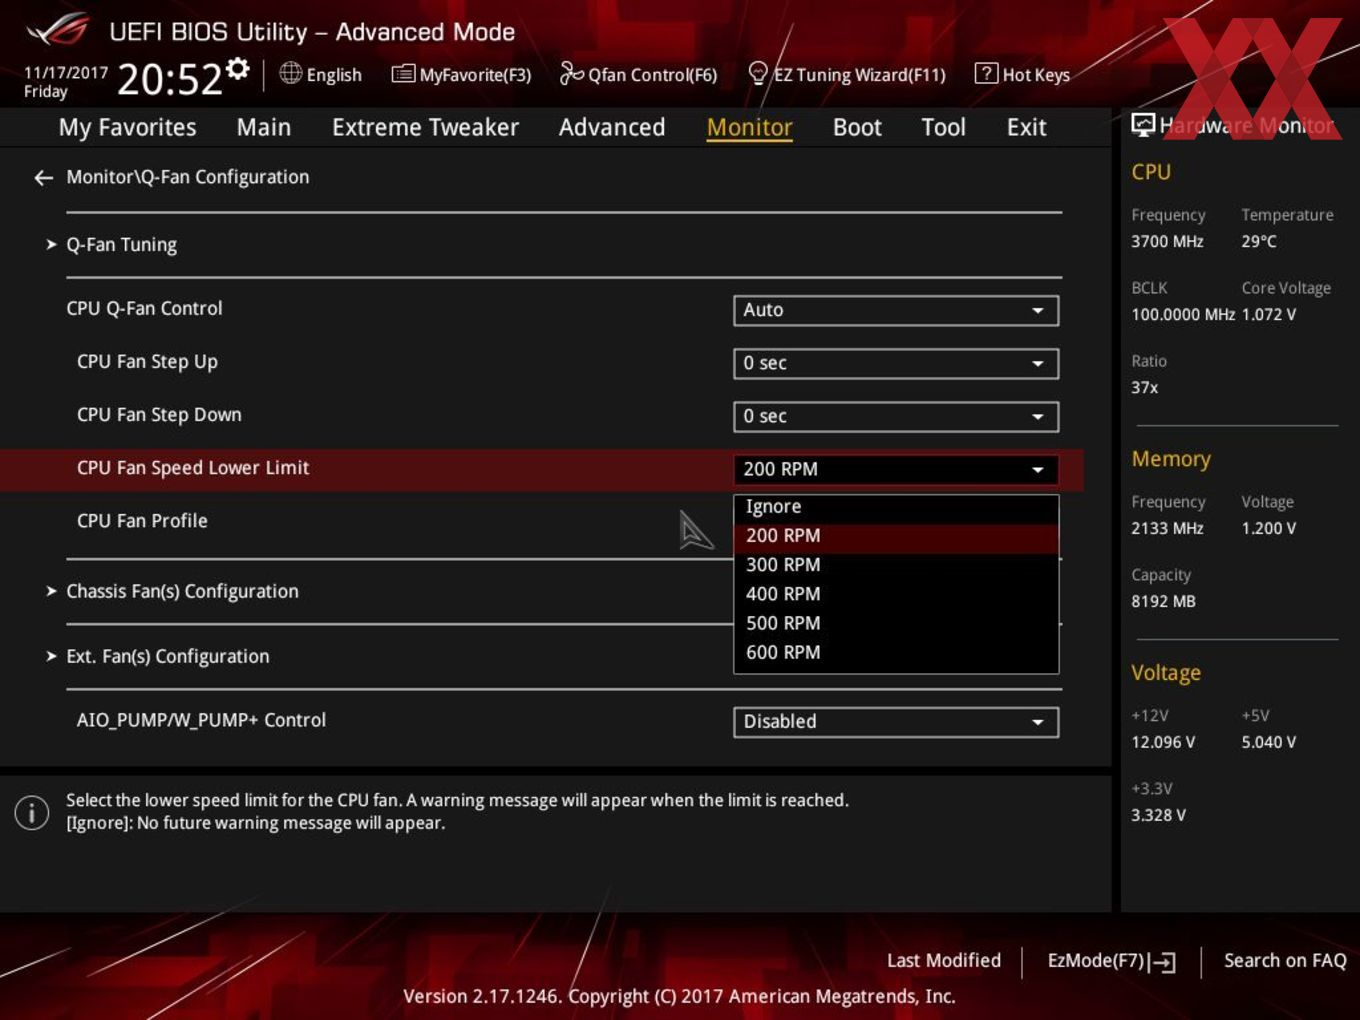Expand Chassis Fan(s) Configuration
The image size is (1360, 1020).
[x=182, y=592]
